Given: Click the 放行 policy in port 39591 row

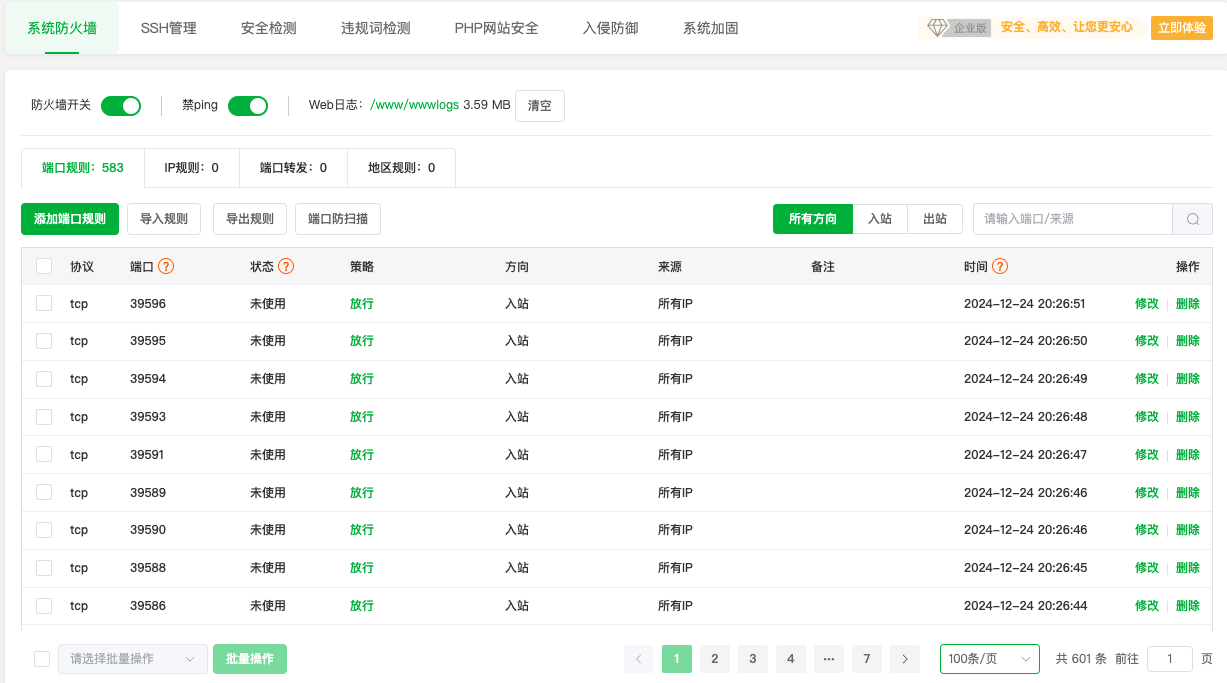Looking at the screenshot, I should coord(362,454).
